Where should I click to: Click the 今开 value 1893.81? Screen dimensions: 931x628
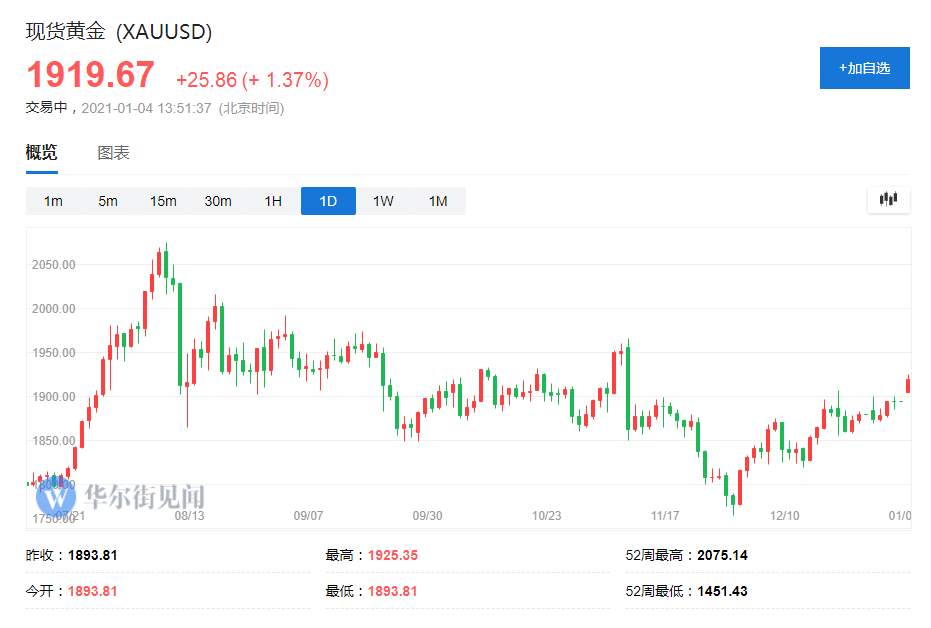(93, 591)
